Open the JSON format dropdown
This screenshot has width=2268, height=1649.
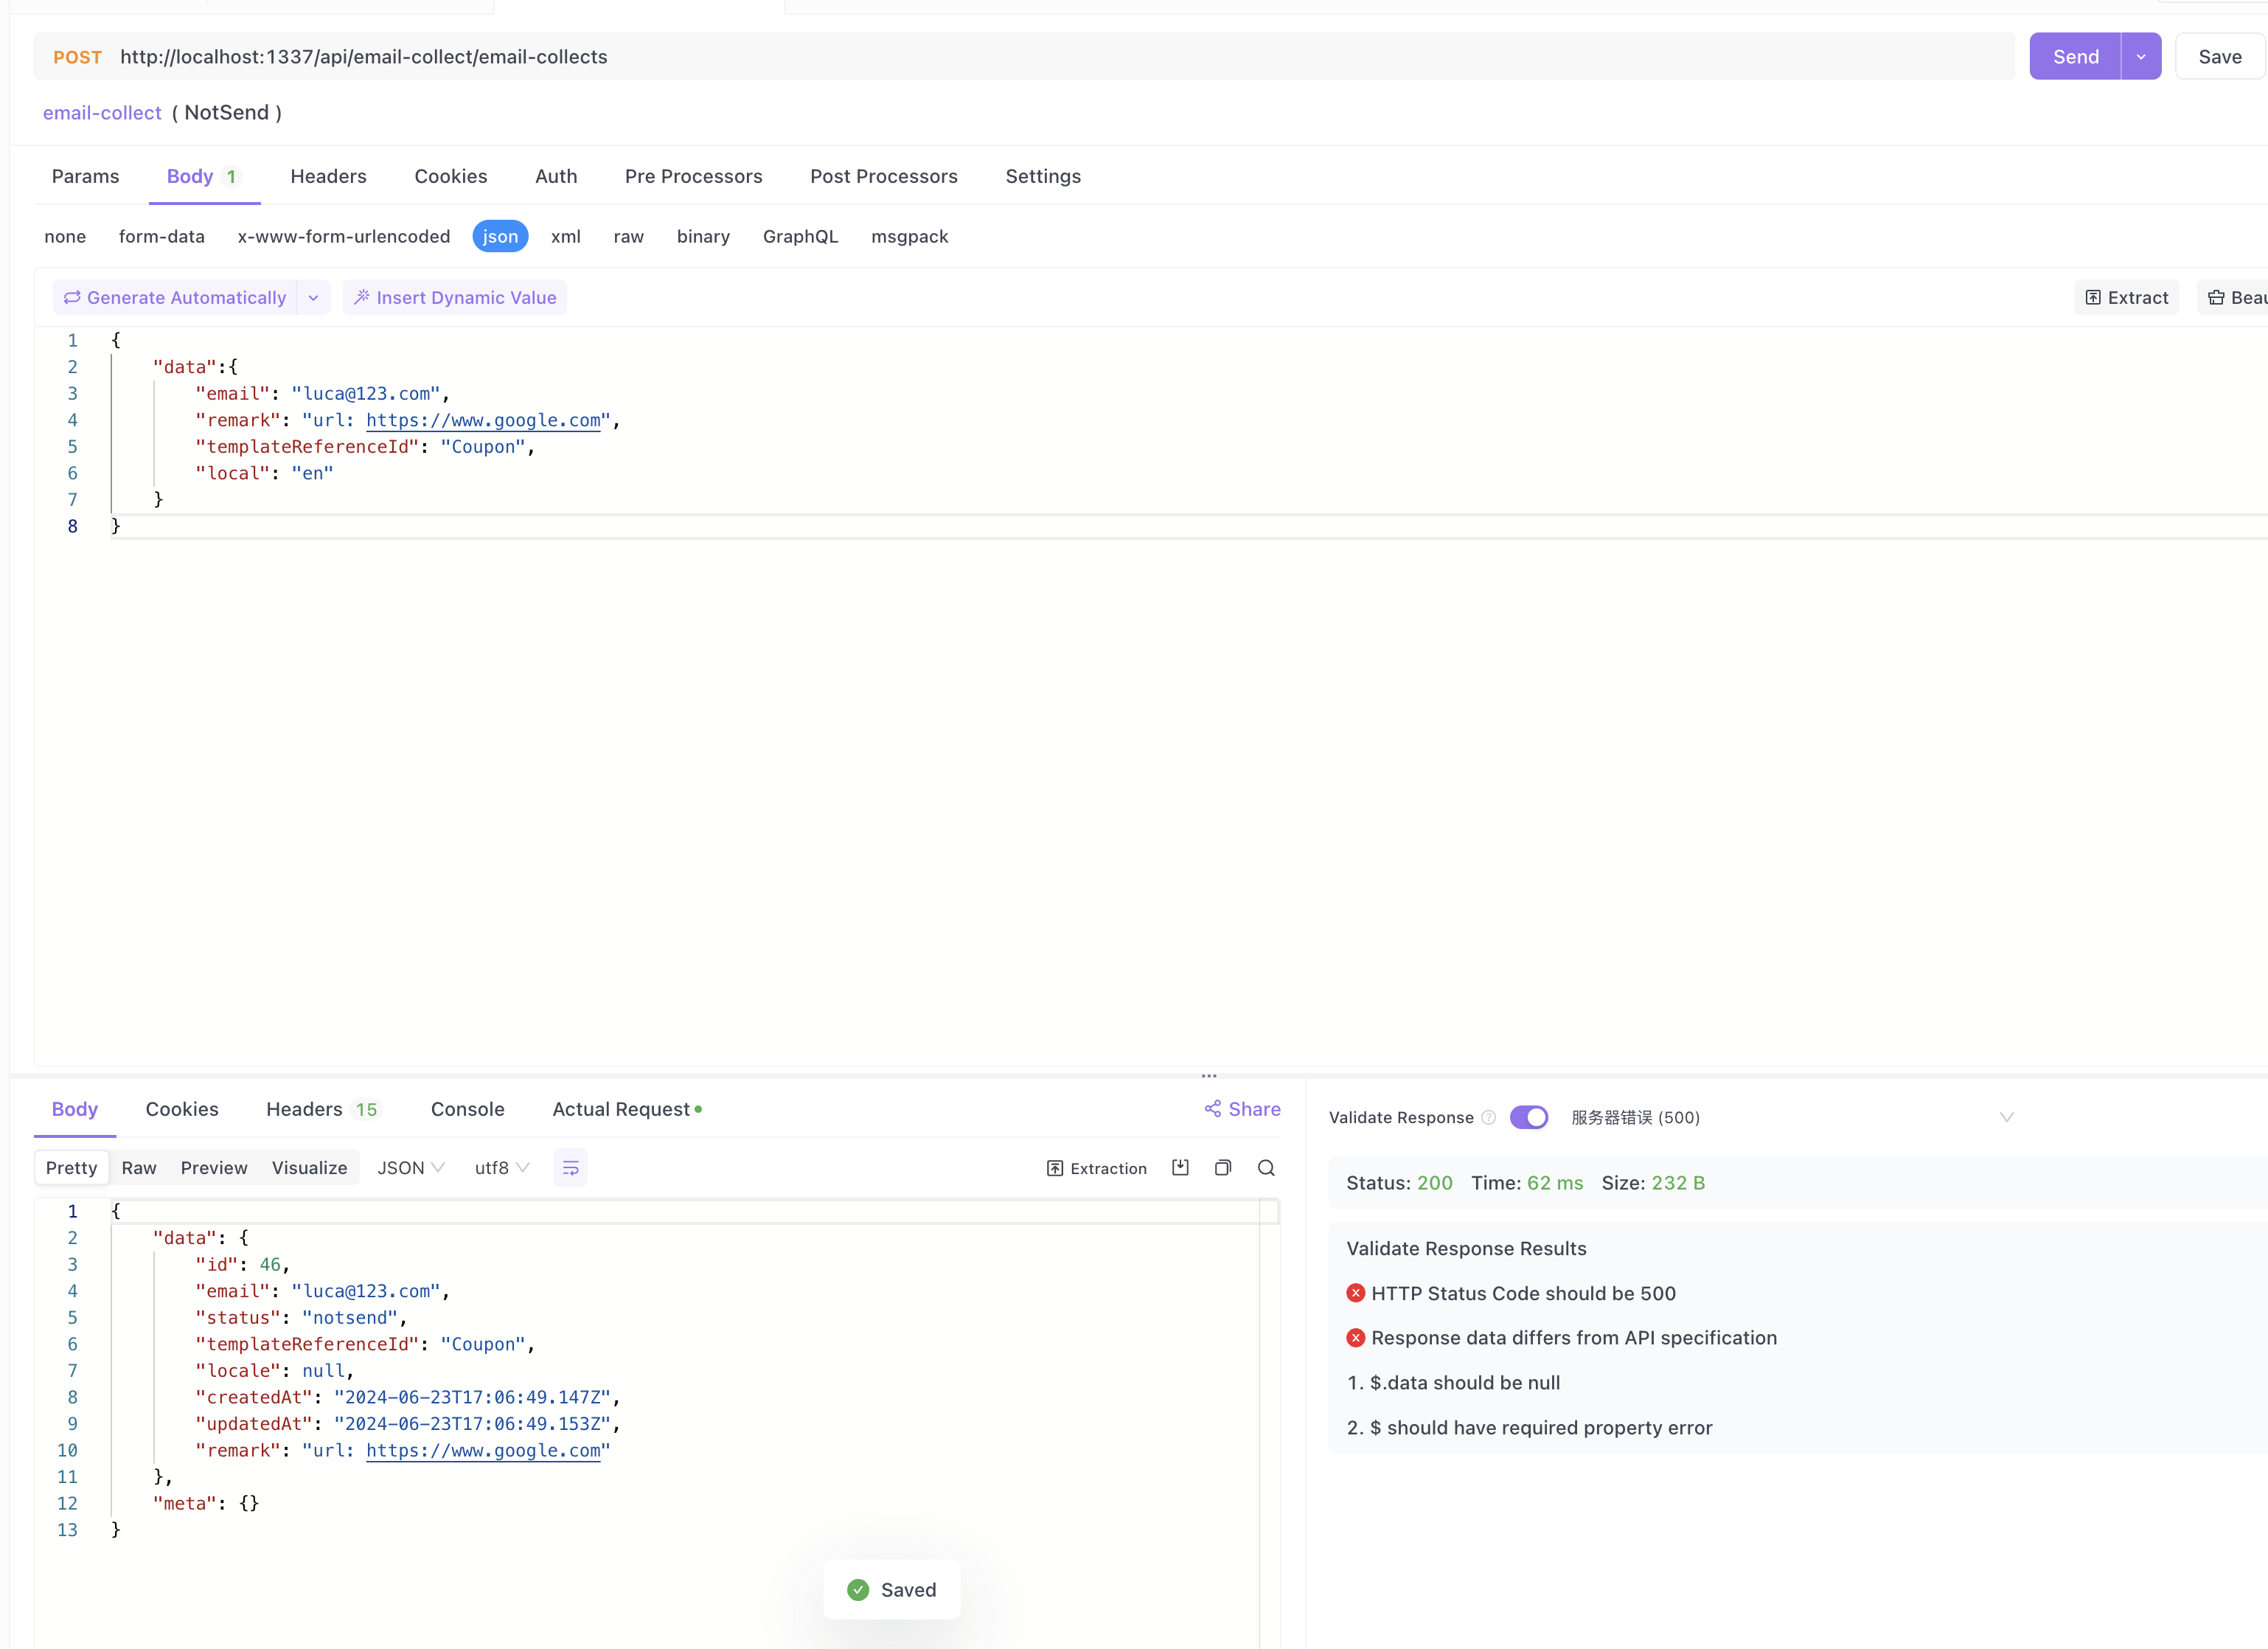(410, 1168)
